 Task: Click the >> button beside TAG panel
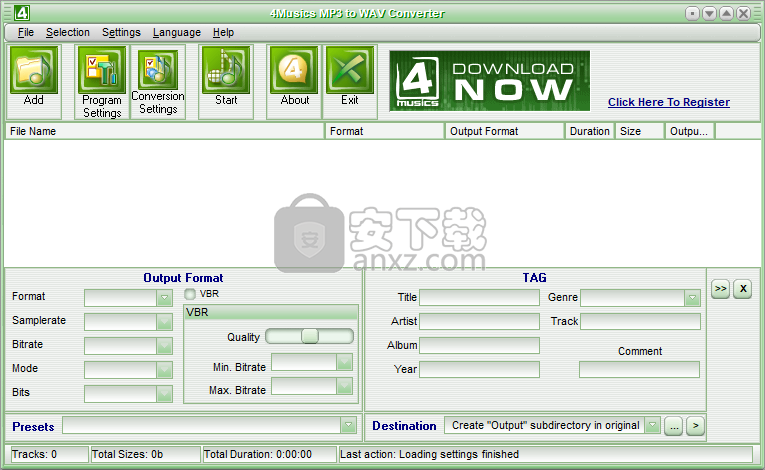click(x=721, y=289)
